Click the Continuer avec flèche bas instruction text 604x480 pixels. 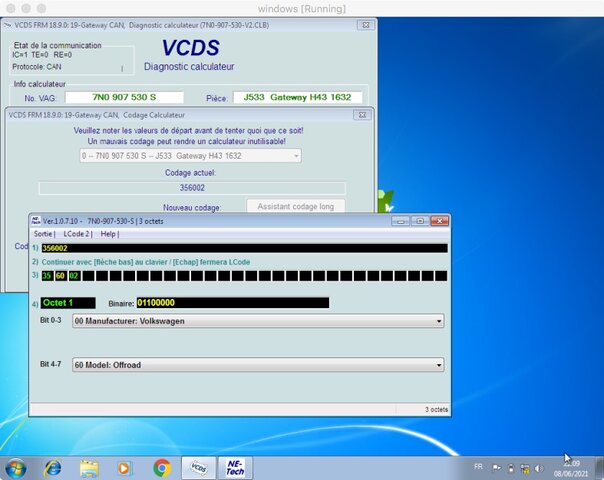coord(146,262)
